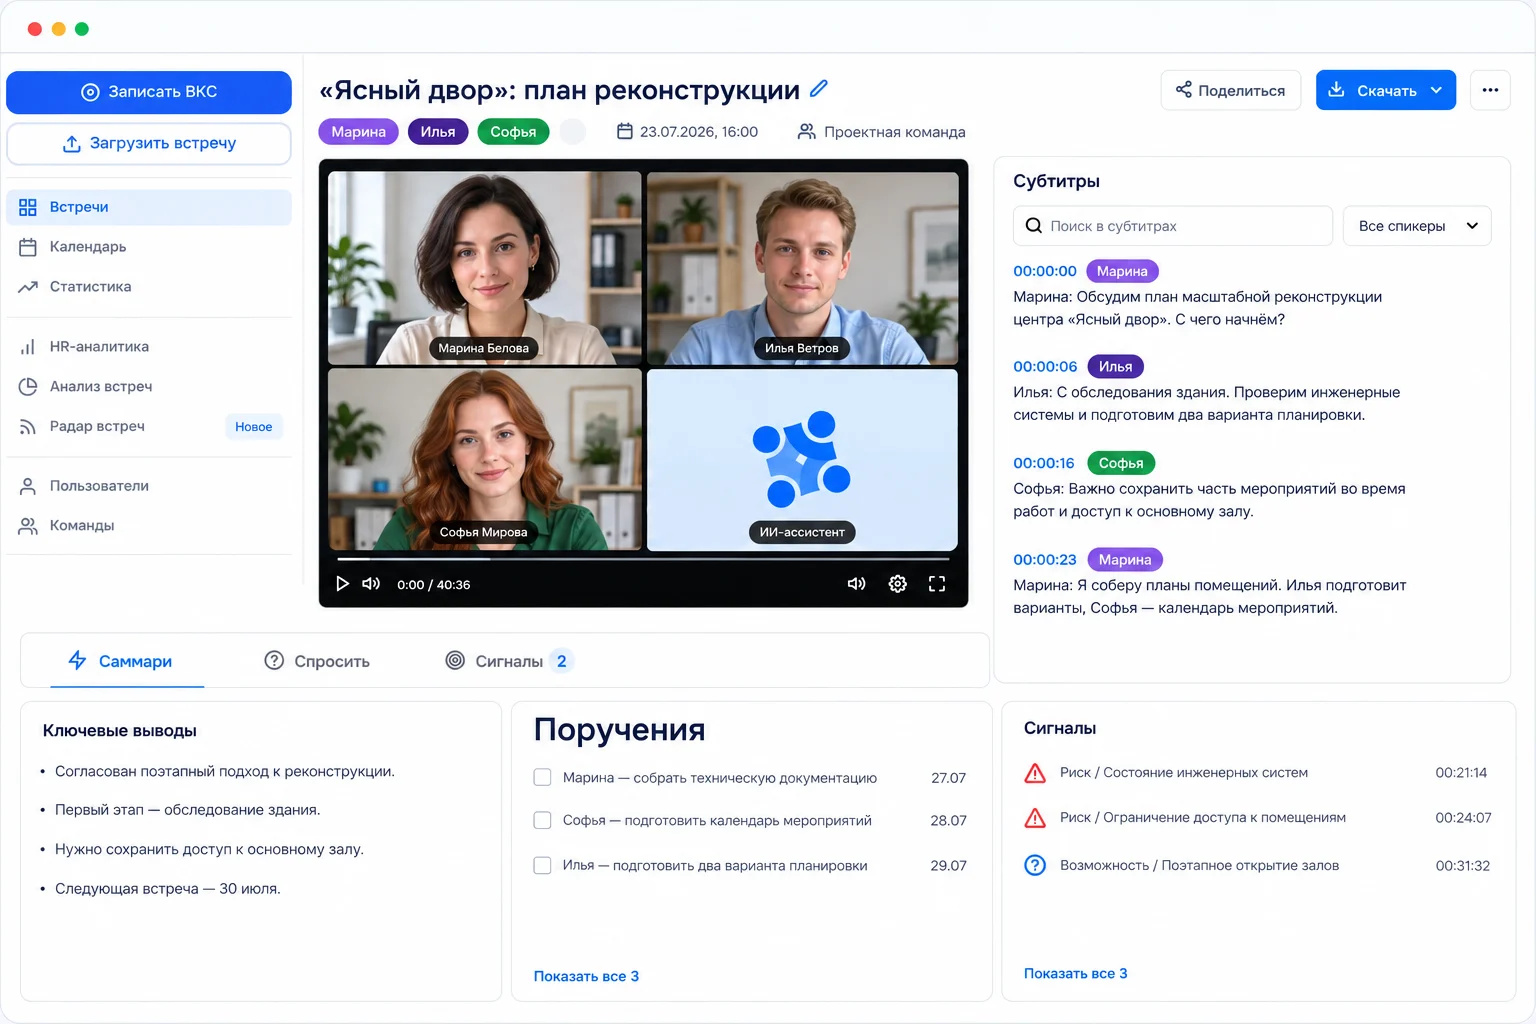Open Команды page
This screenshot has width=1536, height=1024.
[149, 526]
